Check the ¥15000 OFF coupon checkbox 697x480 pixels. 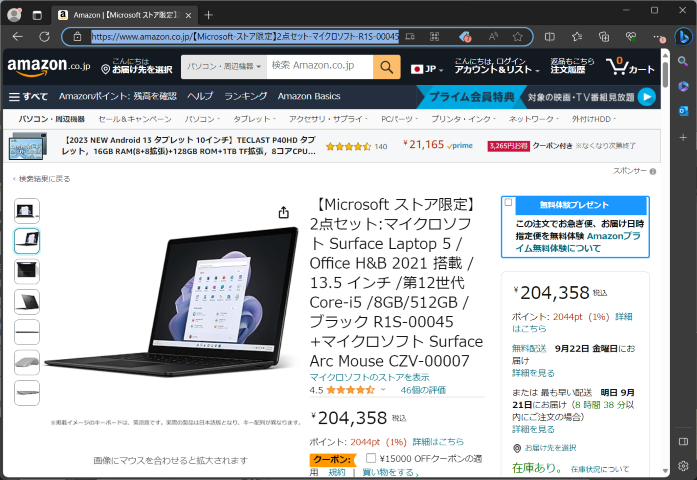click(x=371, y=458)
